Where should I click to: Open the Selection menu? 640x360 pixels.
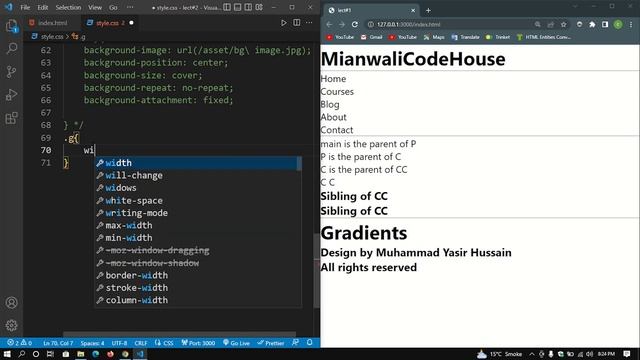pyautogui.click(x=68, y=7)
